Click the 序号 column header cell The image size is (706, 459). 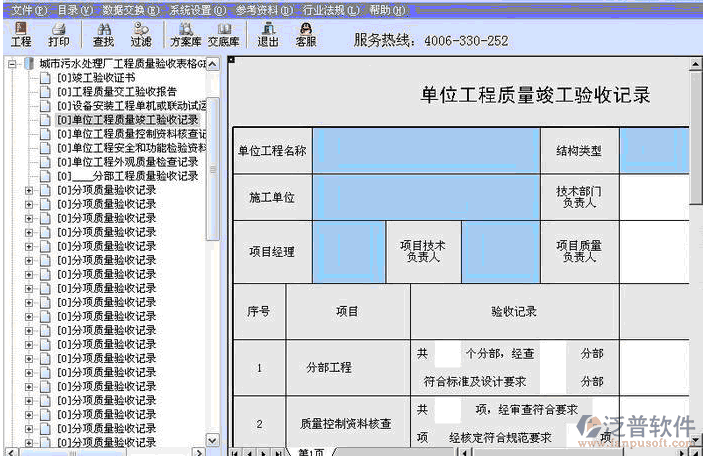point(259,311)
